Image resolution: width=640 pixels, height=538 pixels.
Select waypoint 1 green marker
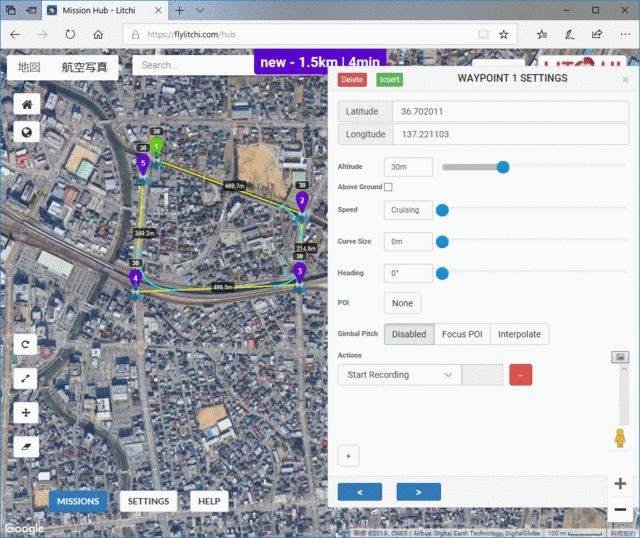pos(156,147)
